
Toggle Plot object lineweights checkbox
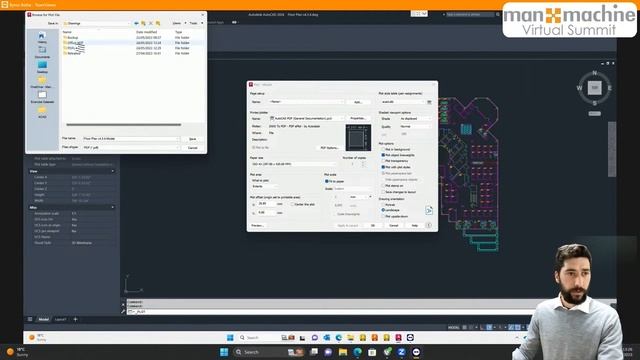(x=383, y=155)
